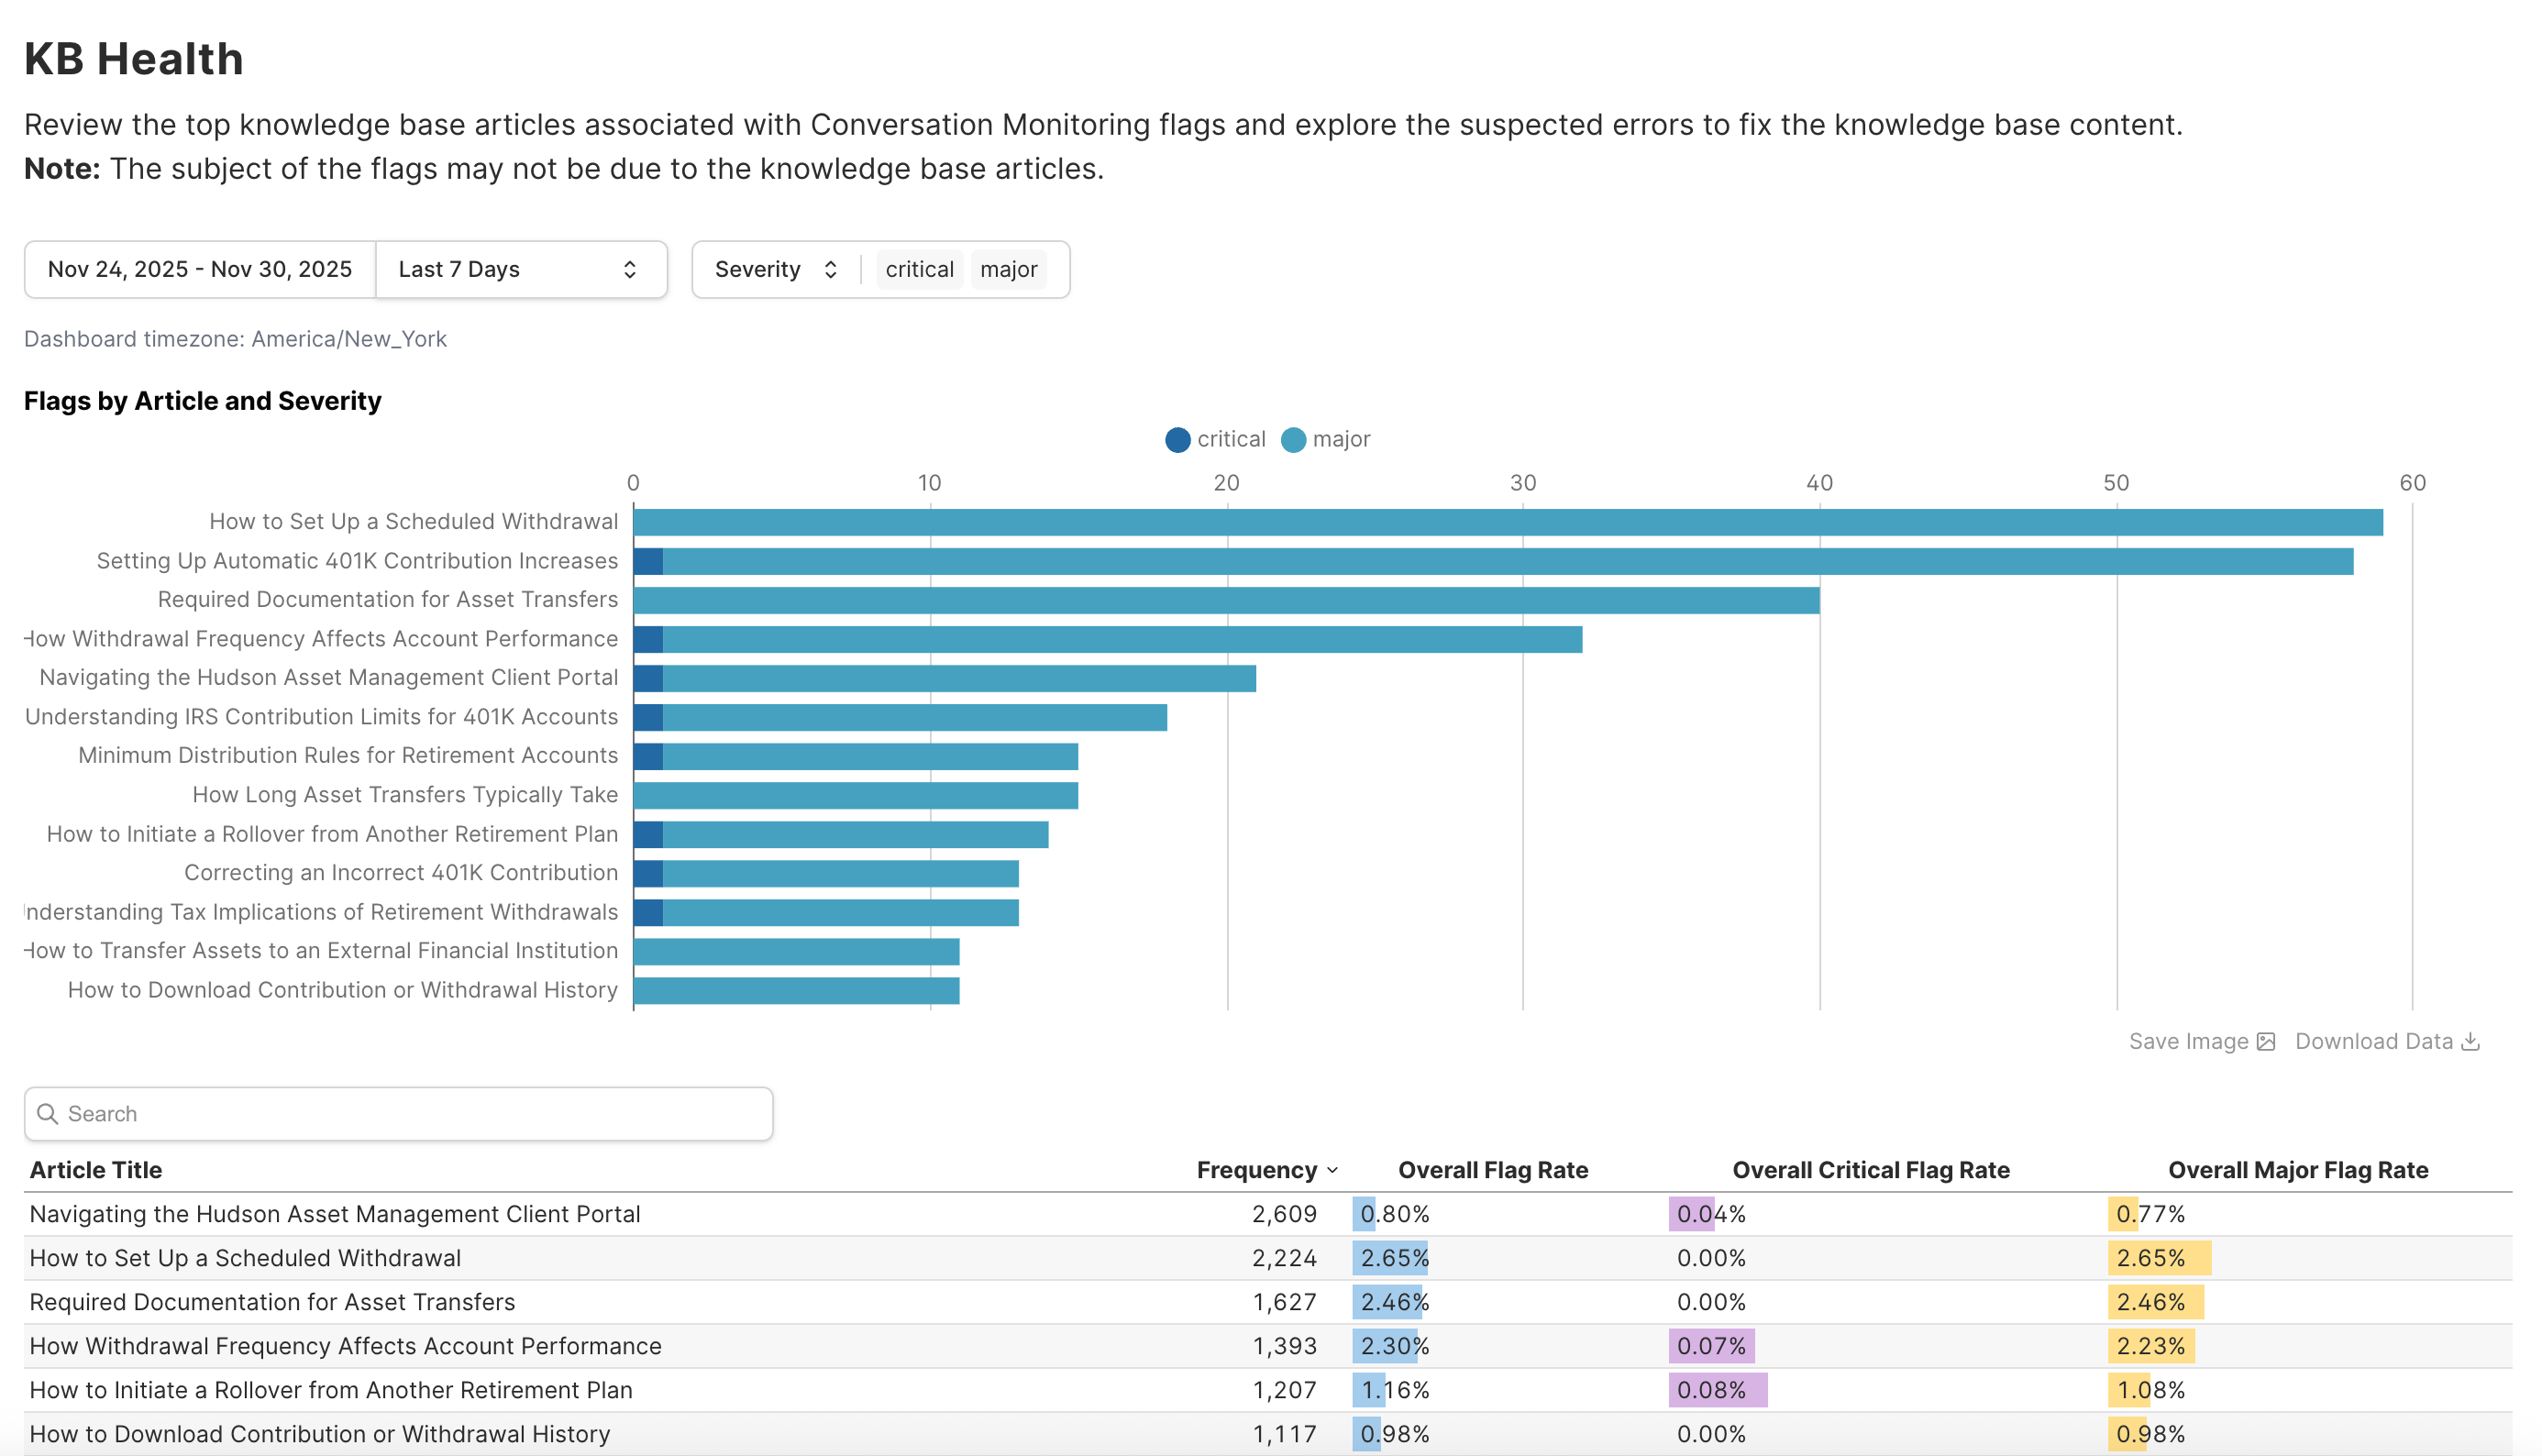Click the Overall Critical Flag Rate header
Image resolution: width=2542 pixels, height=1456 pixels.
point(1871,1170)
